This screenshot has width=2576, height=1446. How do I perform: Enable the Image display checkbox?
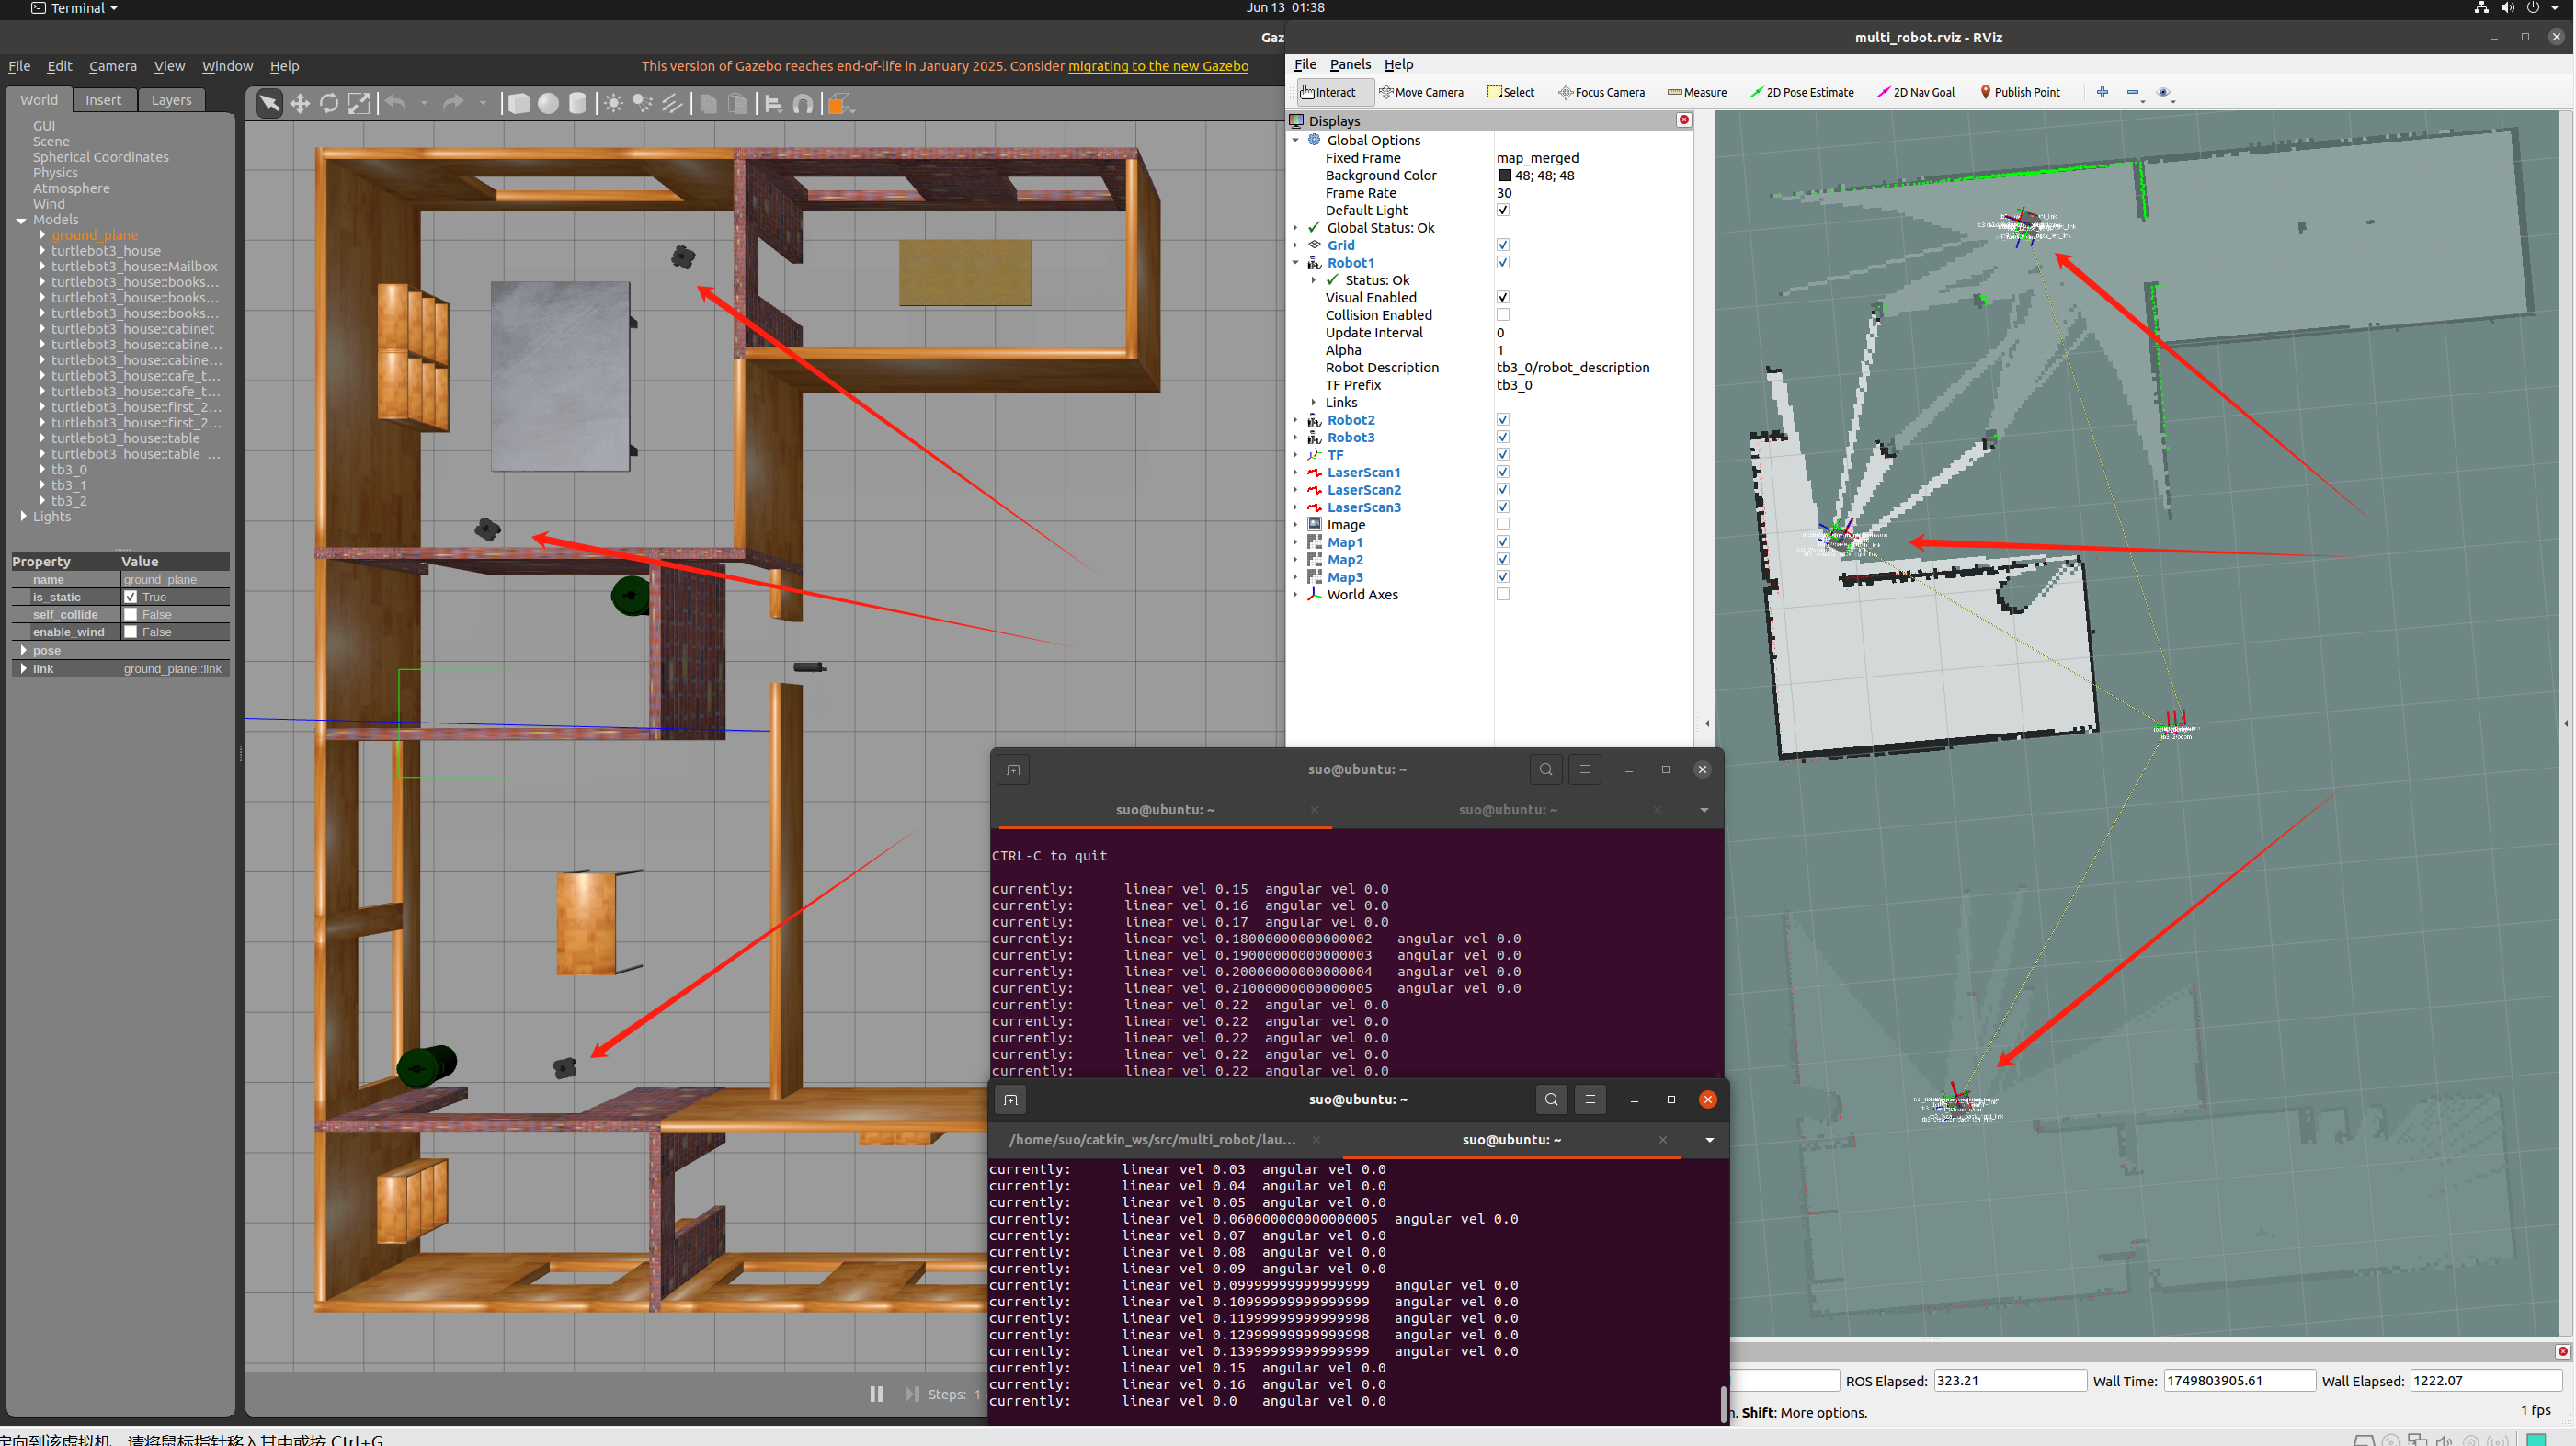(x=1502, y=525)
